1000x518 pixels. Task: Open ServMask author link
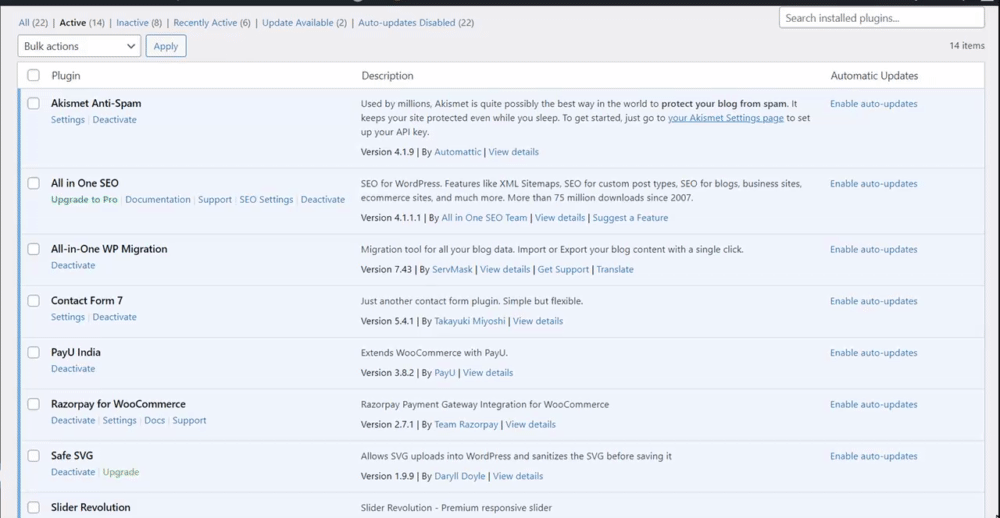tap(452, 269)
